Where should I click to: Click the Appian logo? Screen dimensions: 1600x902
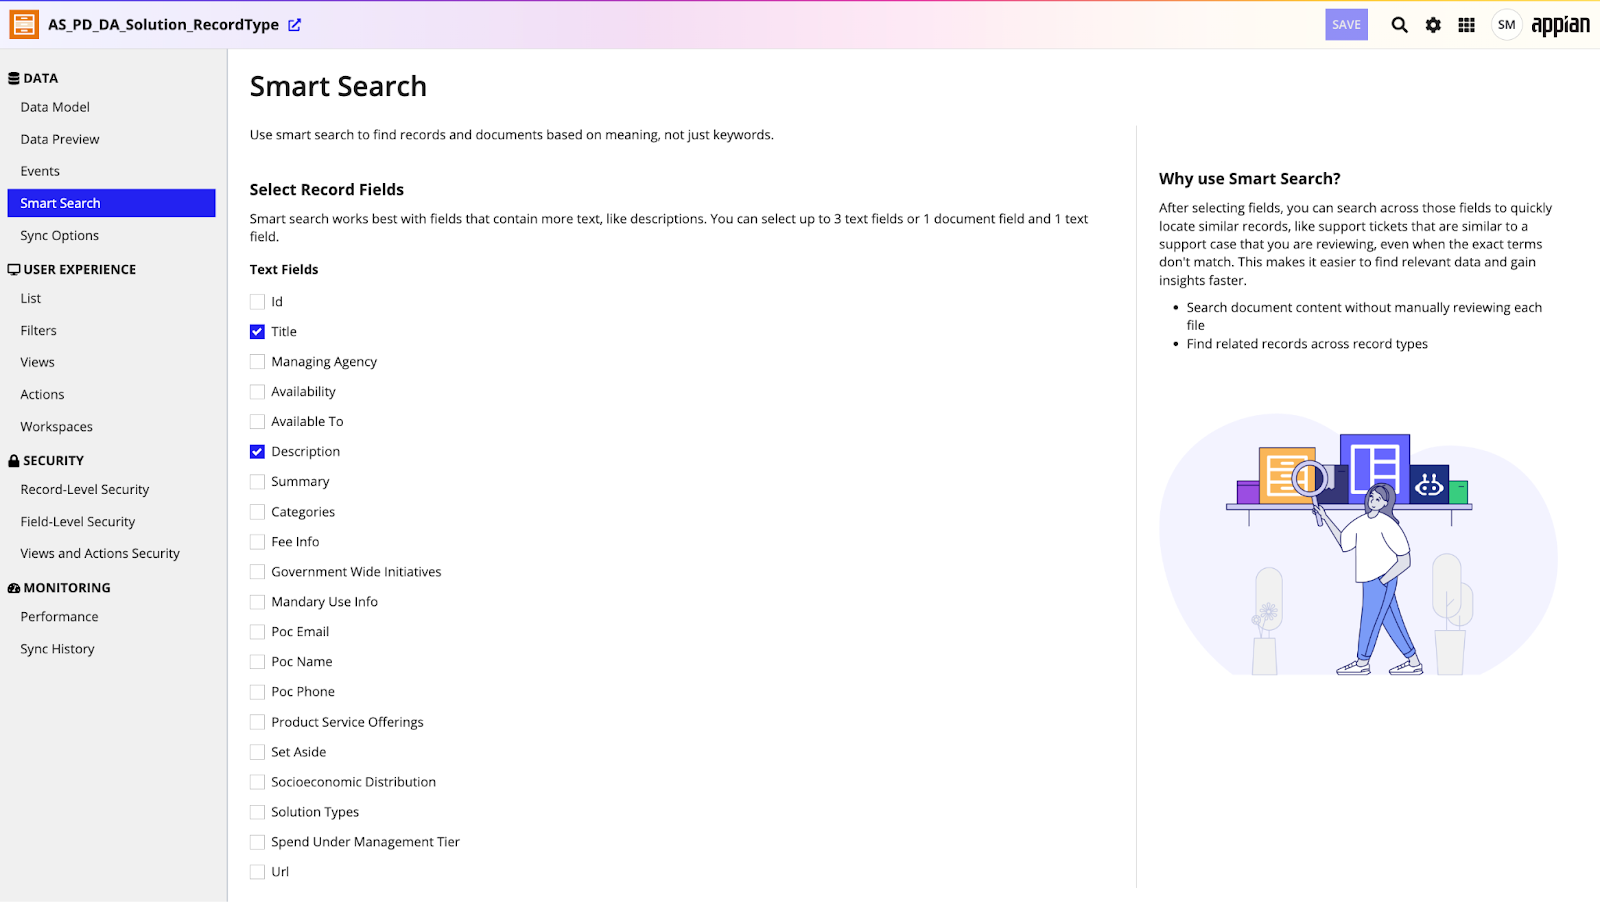tap(1560, 25)
